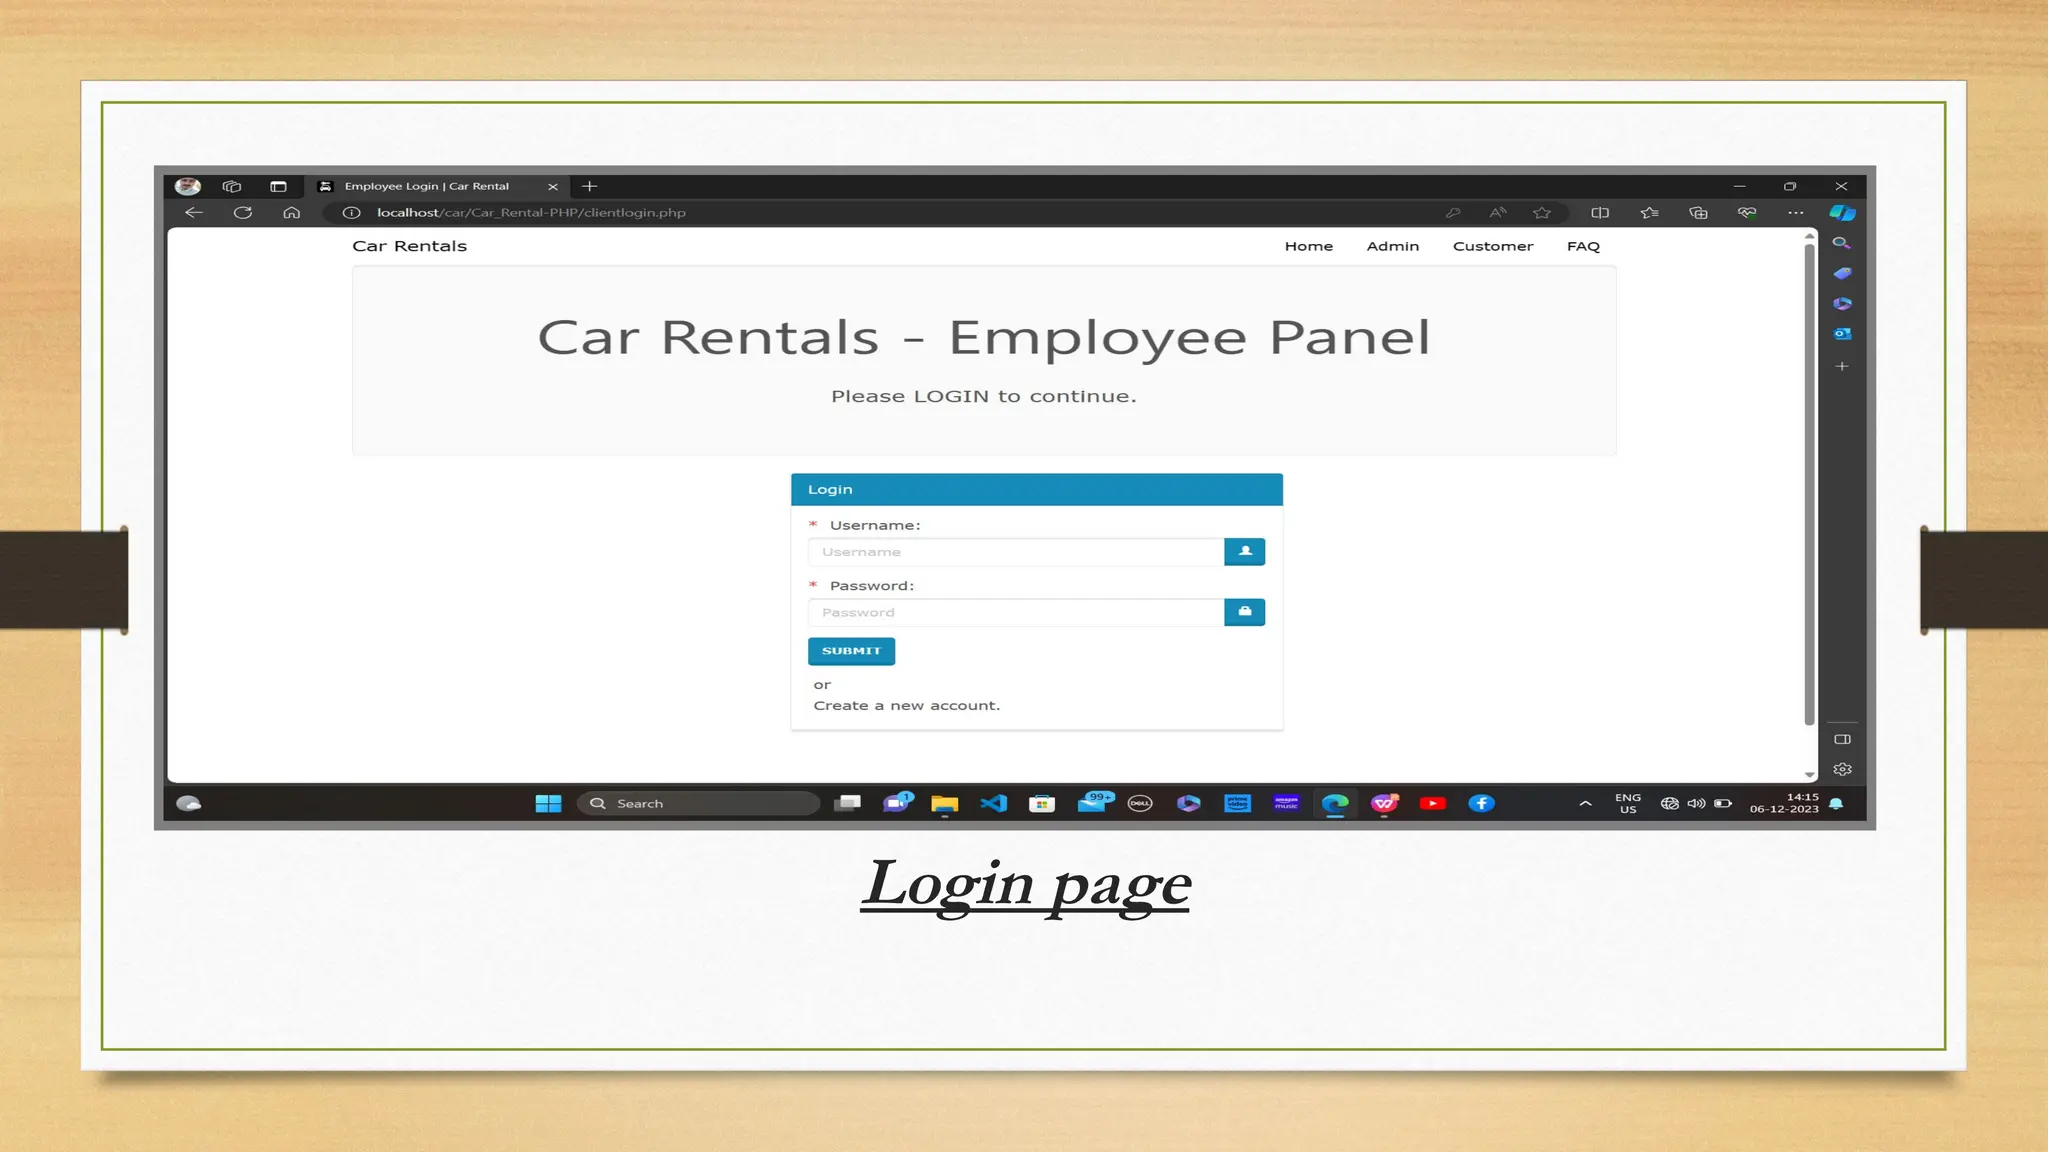Viewport: 2048px width, 1152px height.
Task: Activate Read aloud icon in address bar
Action: tap(1497, 213)
